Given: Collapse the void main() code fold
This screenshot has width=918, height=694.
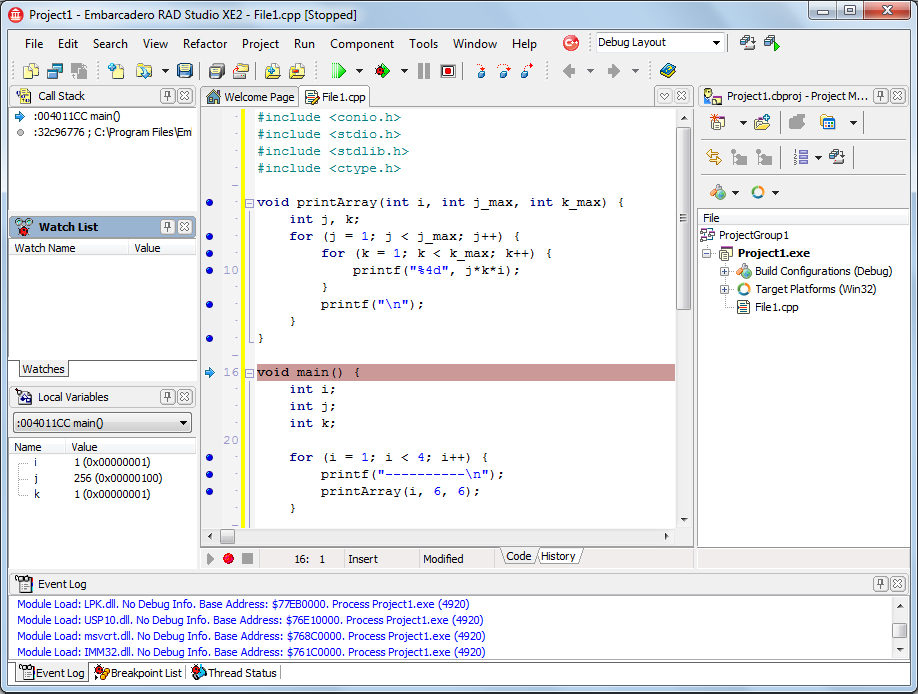Looking at the screenshot, I should click(249, 372).
